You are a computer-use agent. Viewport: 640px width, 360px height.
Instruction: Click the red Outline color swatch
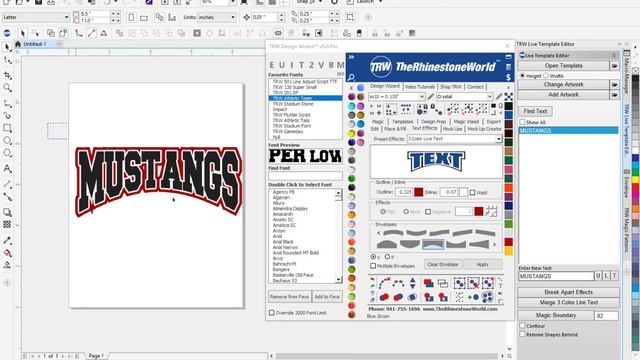click(418, 192)
